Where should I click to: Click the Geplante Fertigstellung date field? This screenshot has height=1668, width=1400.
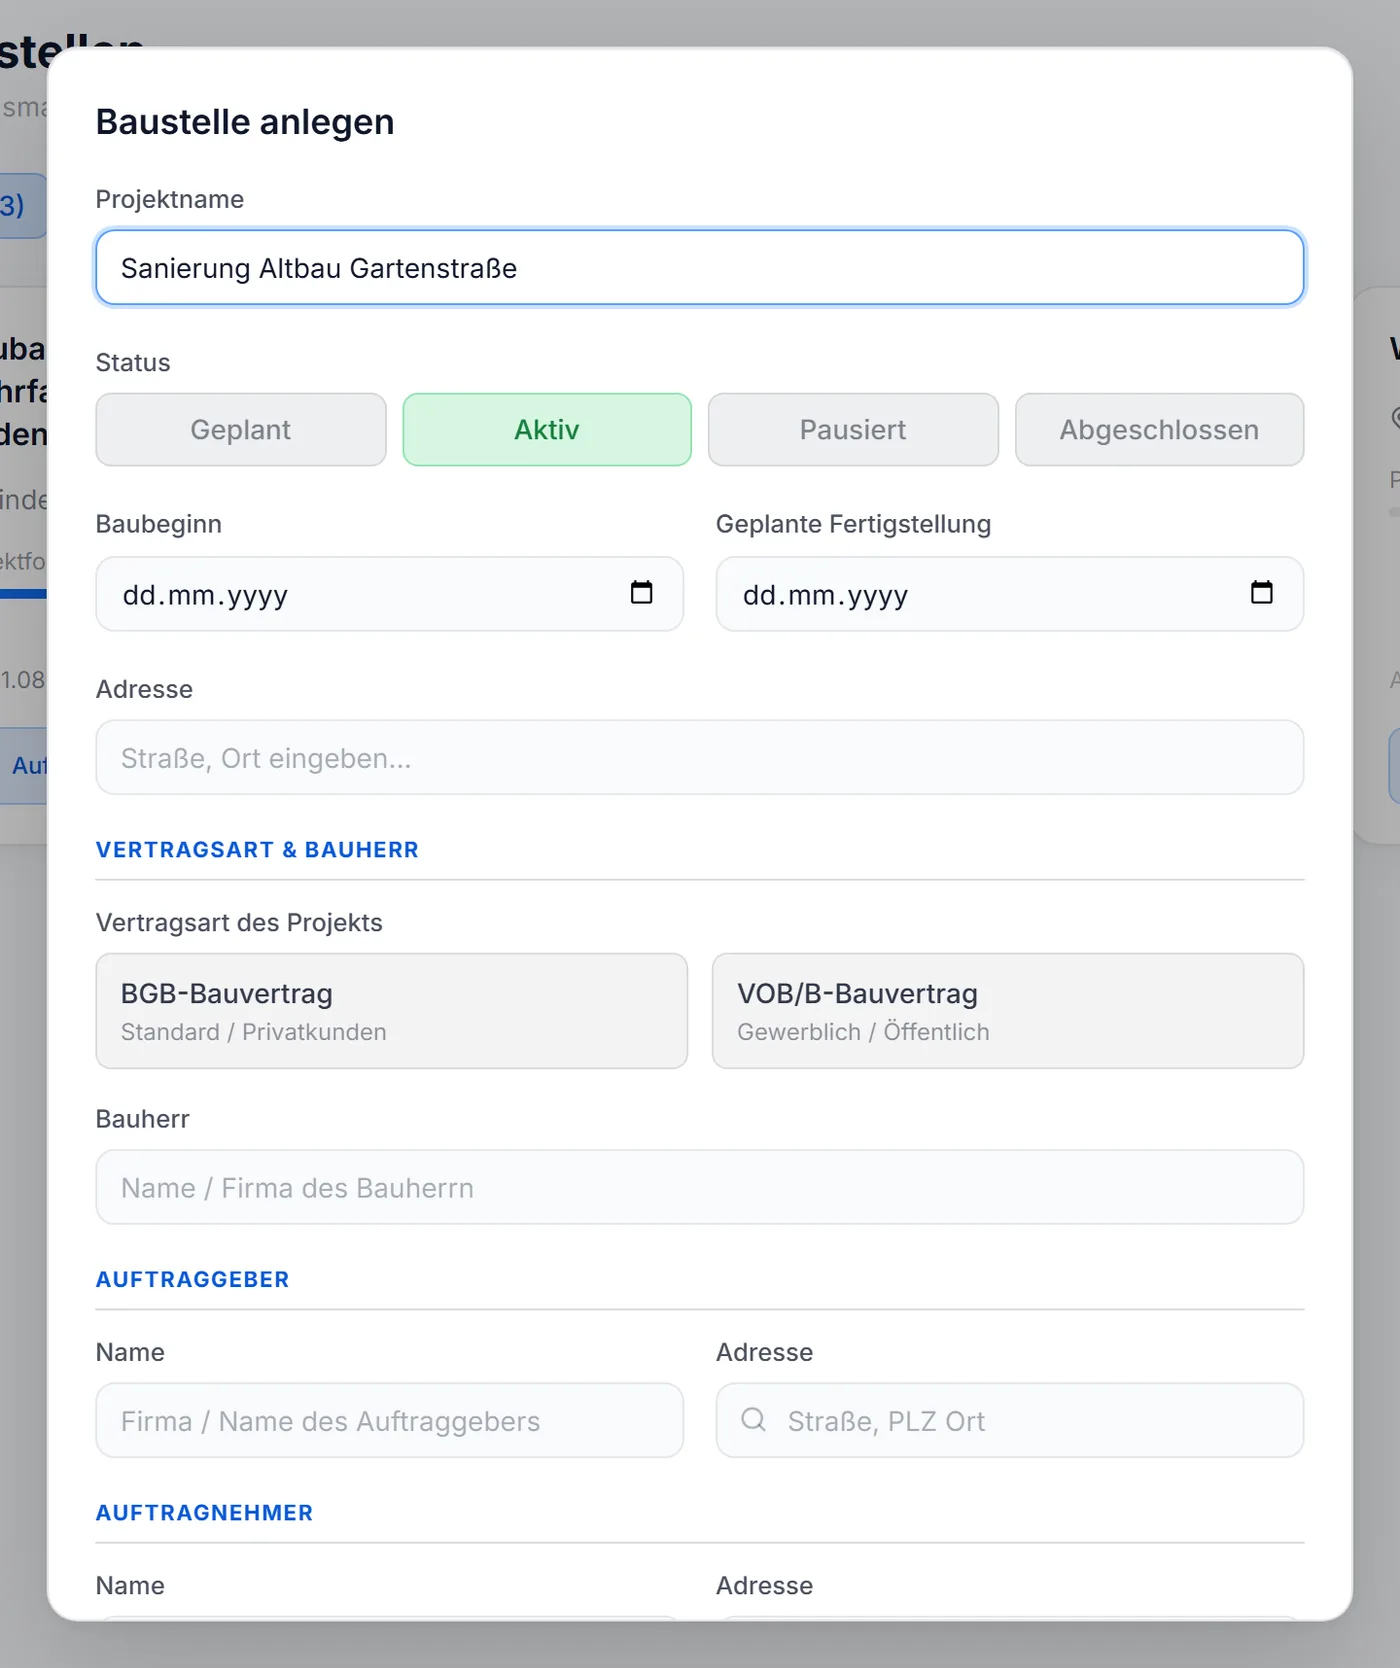1010,594
